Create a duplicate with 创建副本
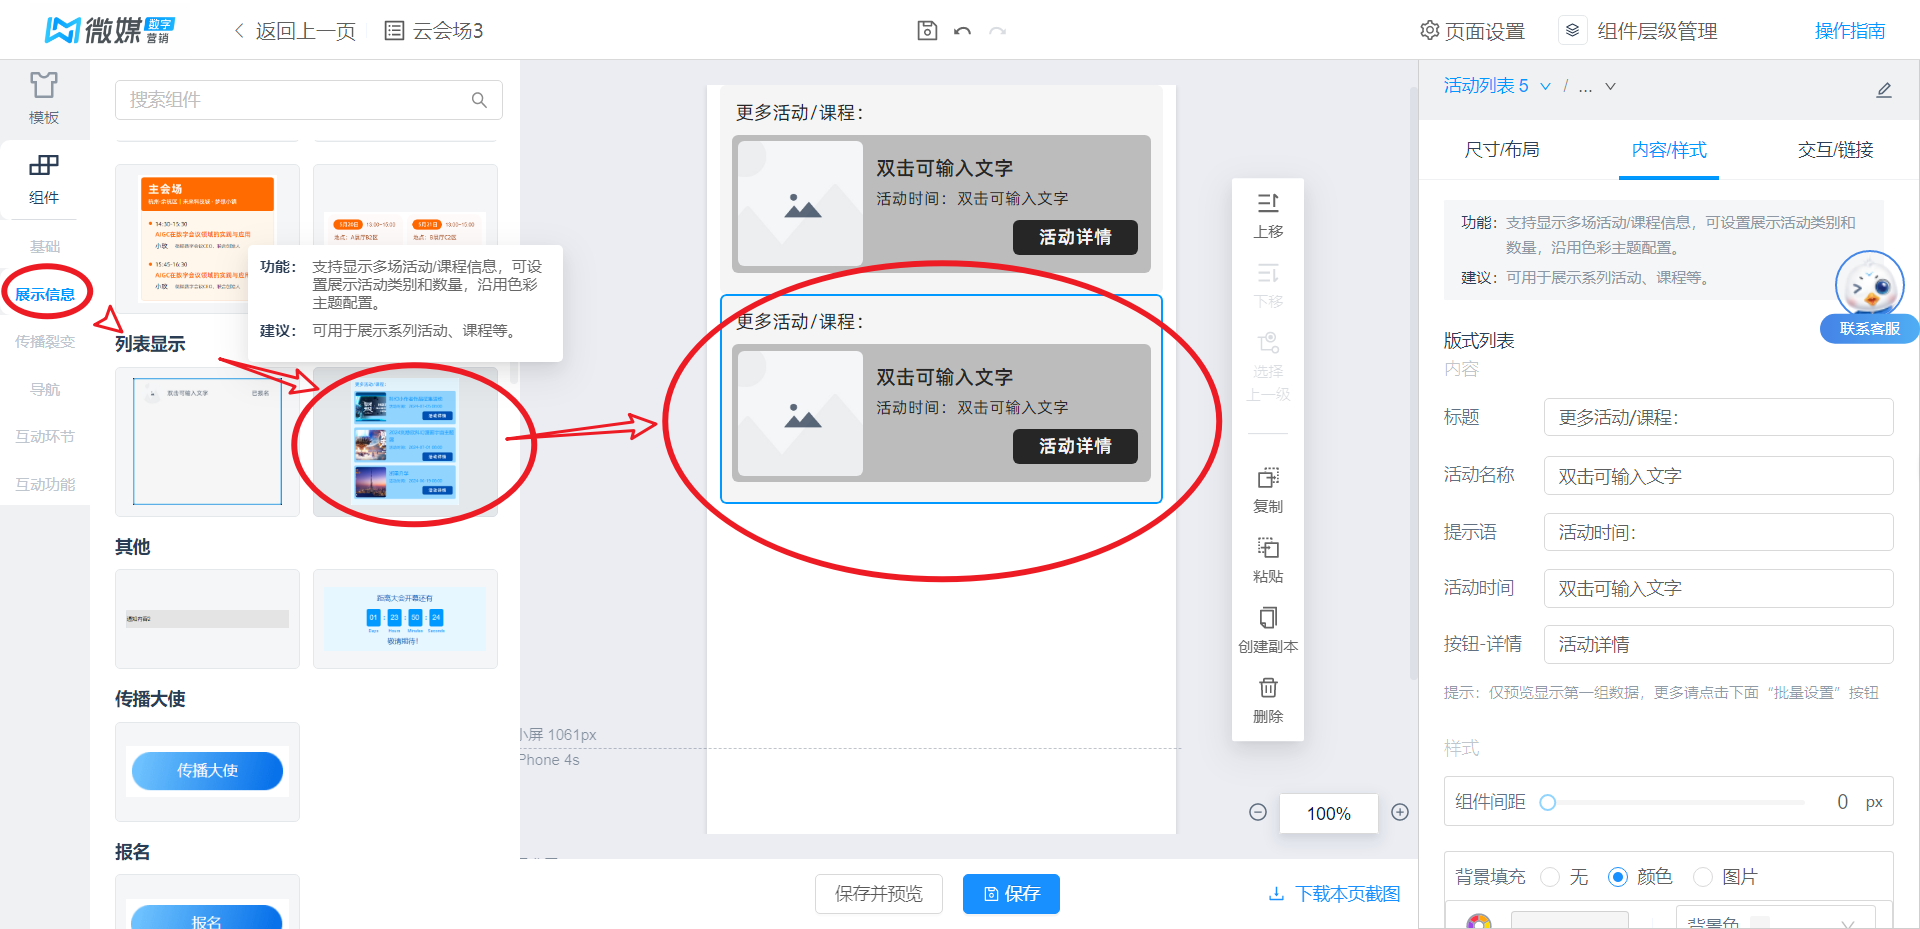 [x=1268, y=630]
